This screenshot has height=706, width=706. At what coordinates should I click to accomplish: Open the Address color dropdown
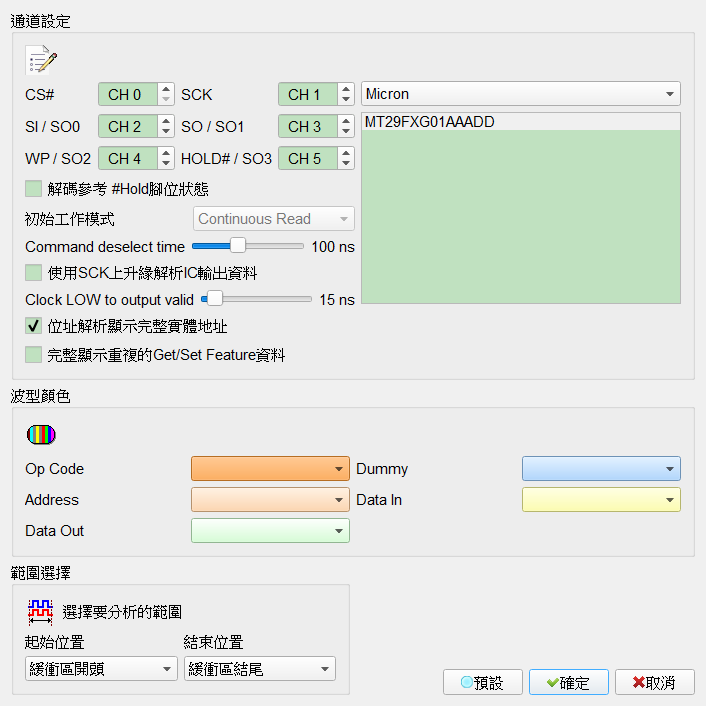[x=270, y=500]
